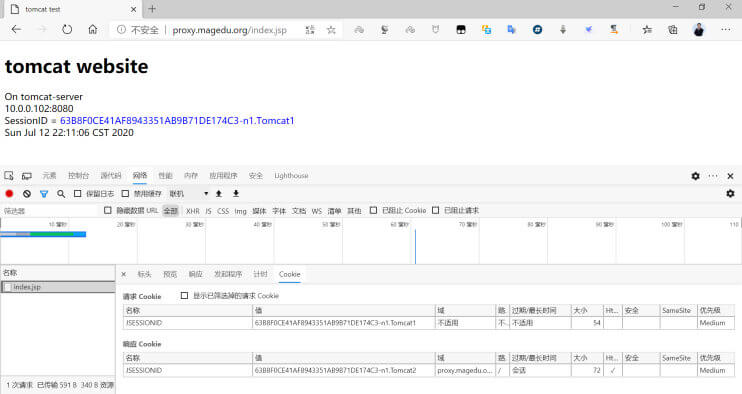The width and height of the screenshot is (742, 394).
Task: Search the network requests
Action: 61,193
